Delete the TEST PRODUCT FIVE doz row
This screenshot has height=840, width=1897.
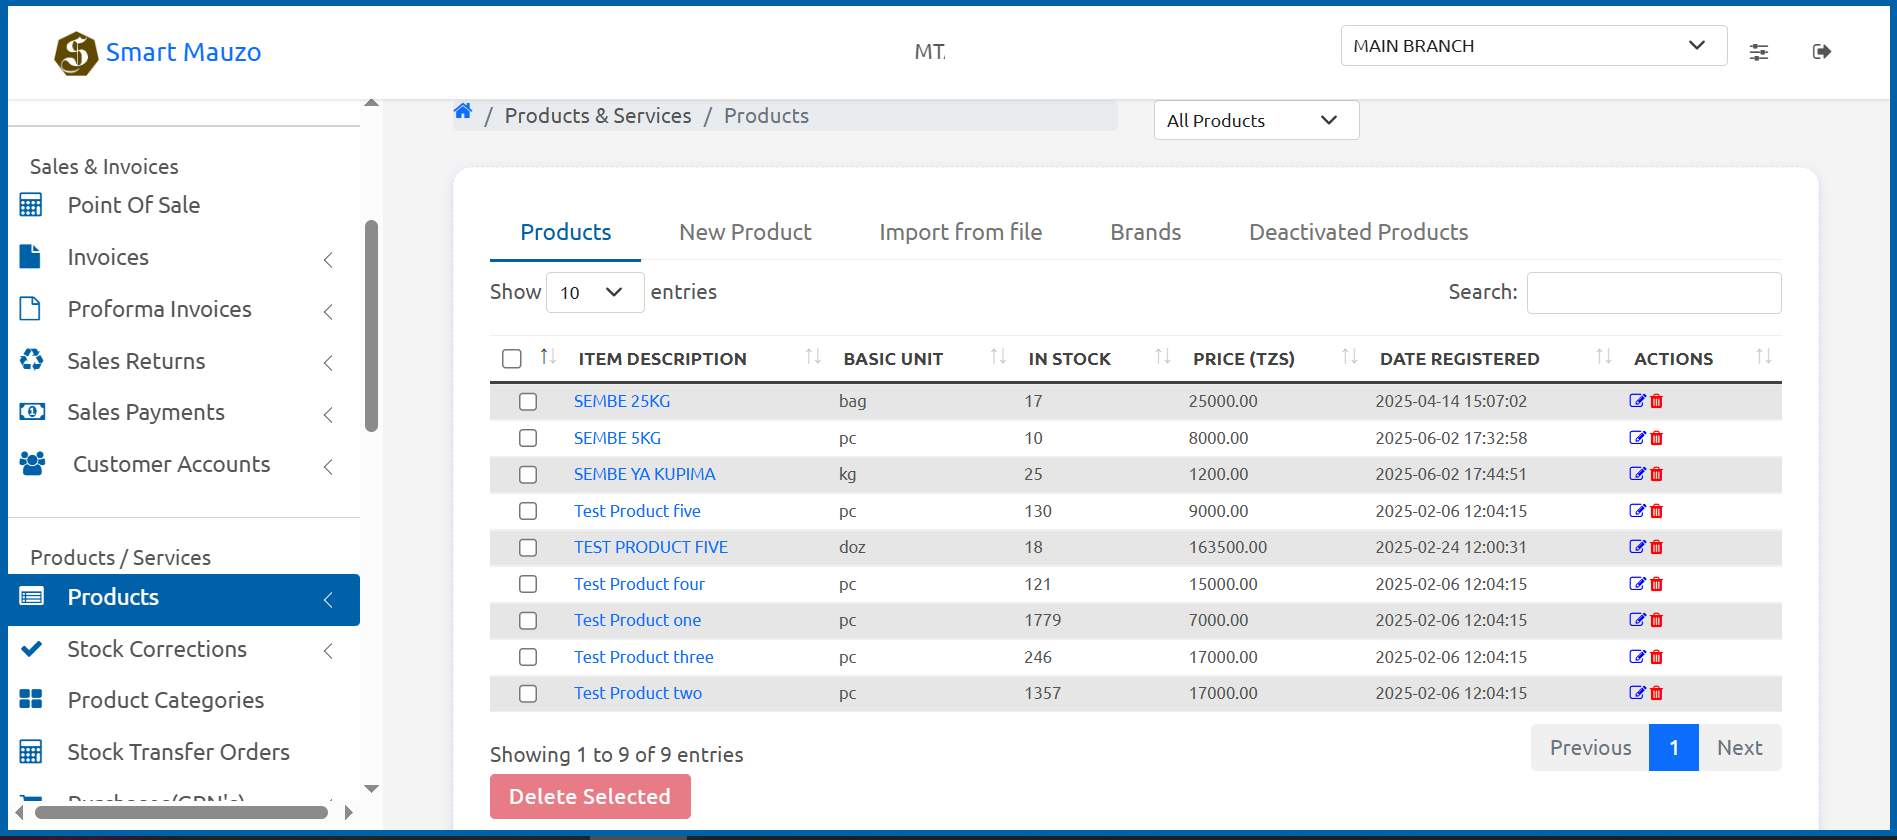click(1657, 547)
